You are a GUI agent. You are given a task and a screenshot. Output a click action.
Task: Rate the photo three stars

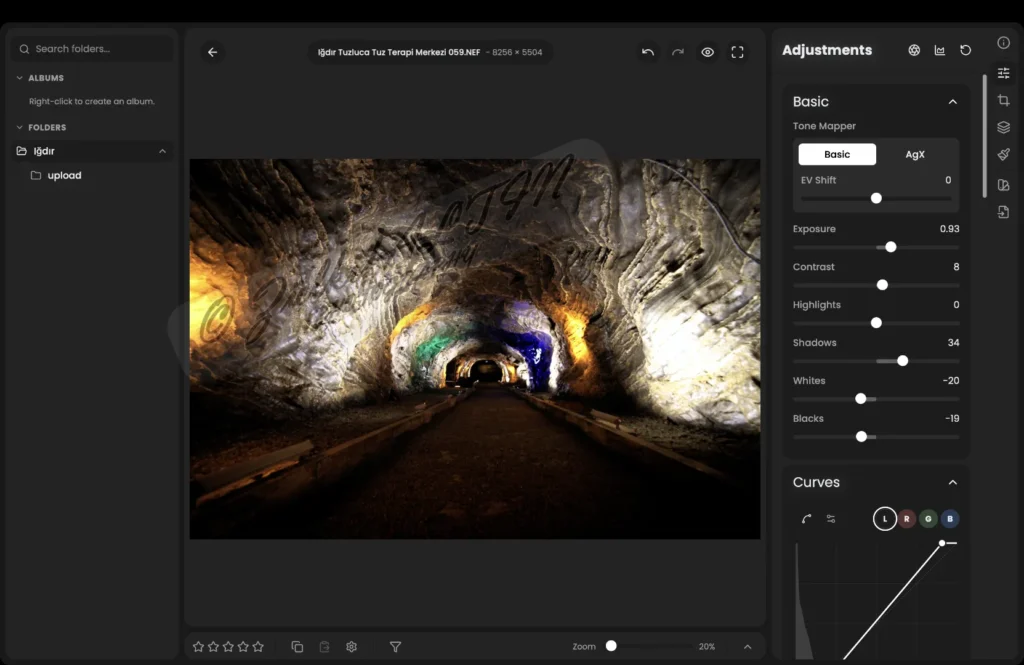[x=228, y=647]
